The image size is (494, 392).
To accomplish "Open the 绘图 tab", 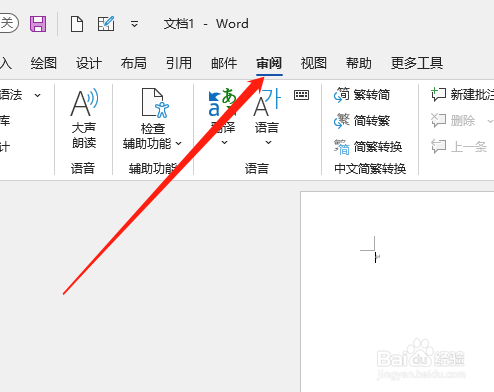I will (x=44, y=63).
